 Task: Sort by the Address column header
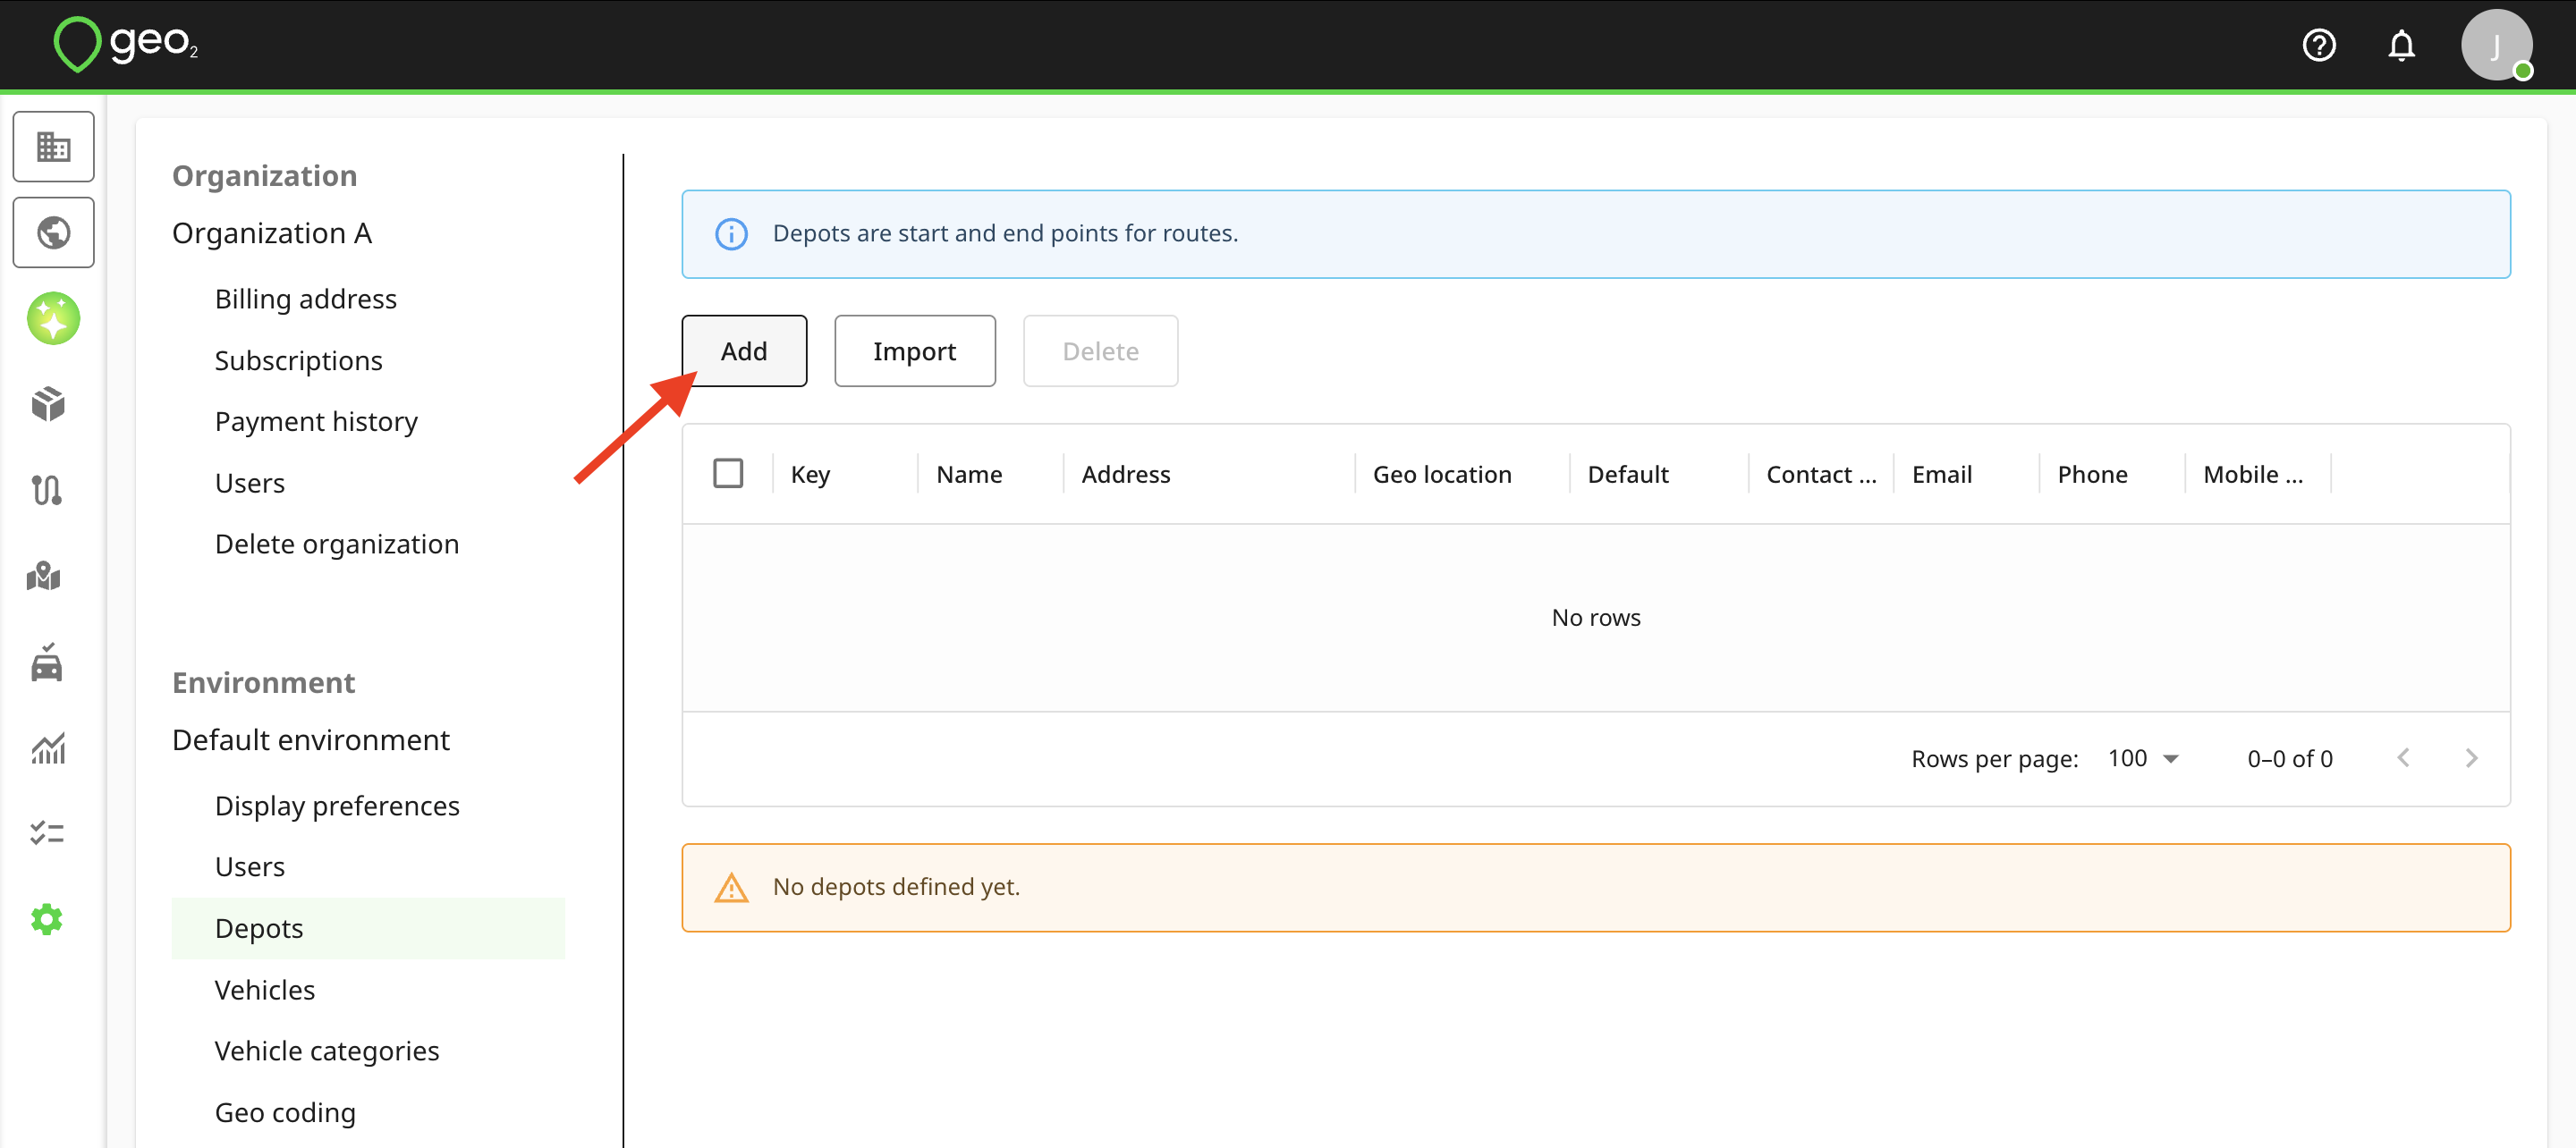(x=1125, y=474)
